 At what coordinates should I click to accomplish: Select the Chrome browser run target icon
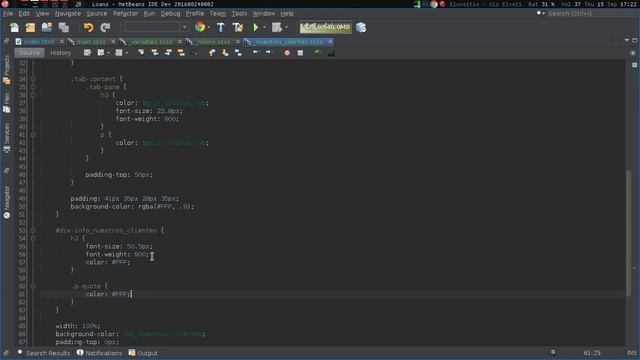pyautogui.click(x=200, y=27)
